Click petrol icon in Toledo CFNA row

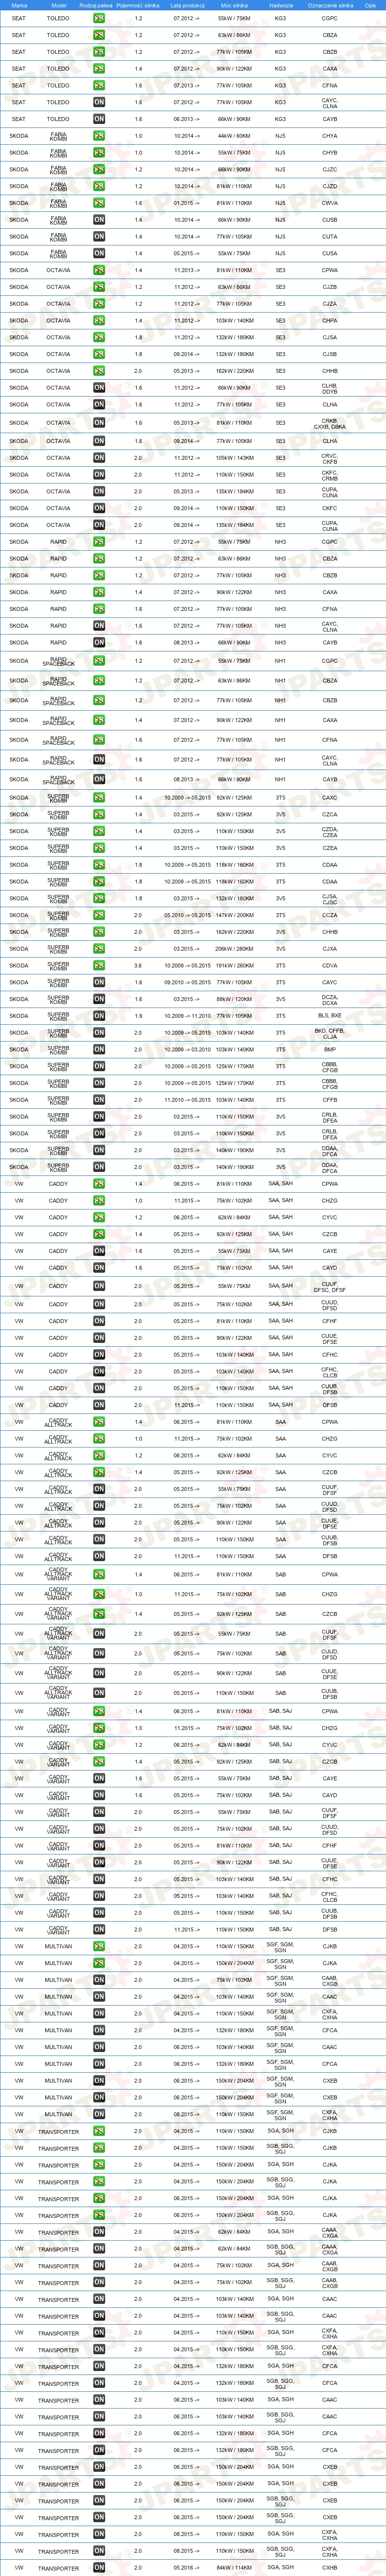tap(99, 85)
